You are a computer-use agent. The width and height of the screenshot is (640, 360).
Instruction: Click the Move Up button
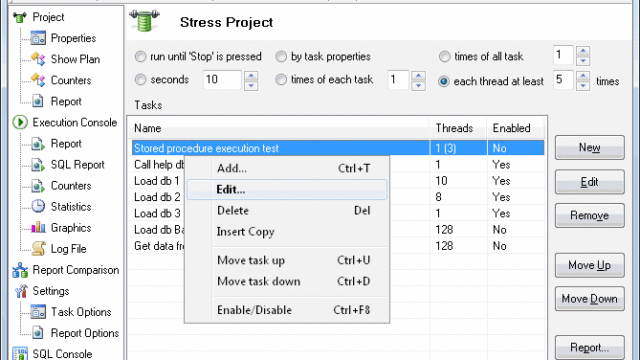click(589, 265)
